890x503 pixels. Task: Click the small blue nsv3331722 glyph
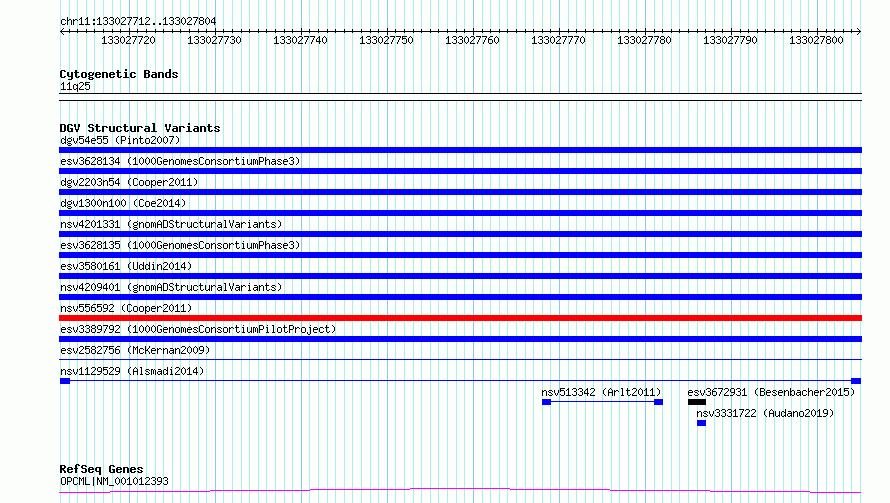click(x=702, y=423)
